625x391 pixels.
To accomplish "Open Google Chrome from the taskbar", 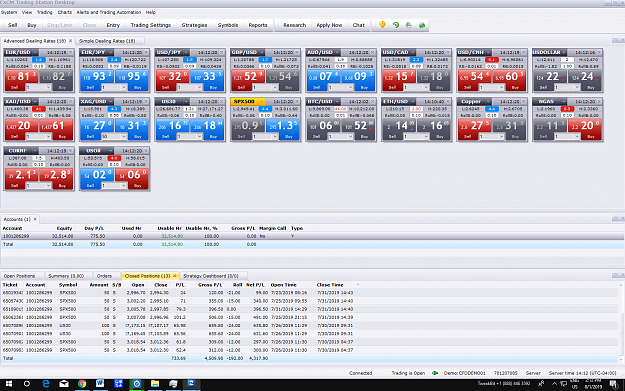I will (82, 384).
